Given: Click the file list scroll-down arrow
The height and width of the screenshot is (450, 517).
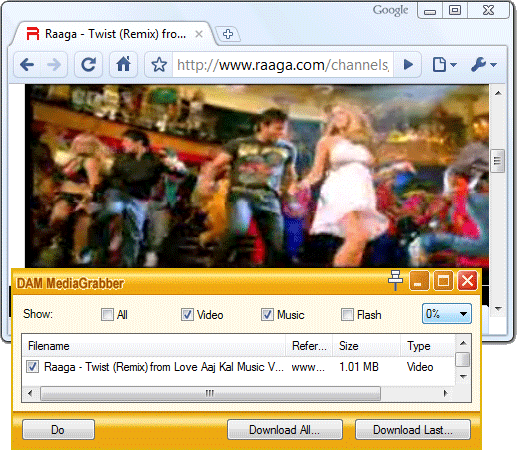Looking at the screenshot, I should coord(463,376).
